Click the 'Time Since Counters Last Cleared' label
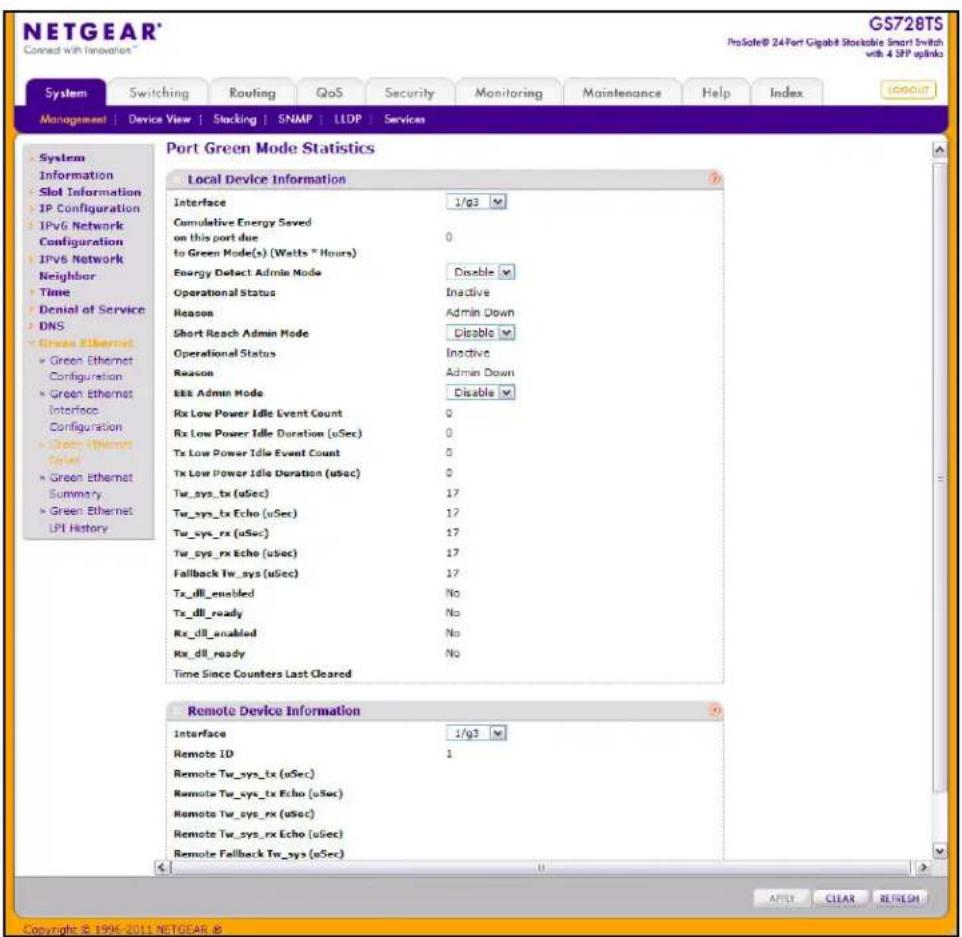Image resolution: width=962 pixels, height=937 pixels. tap(263, 674)
